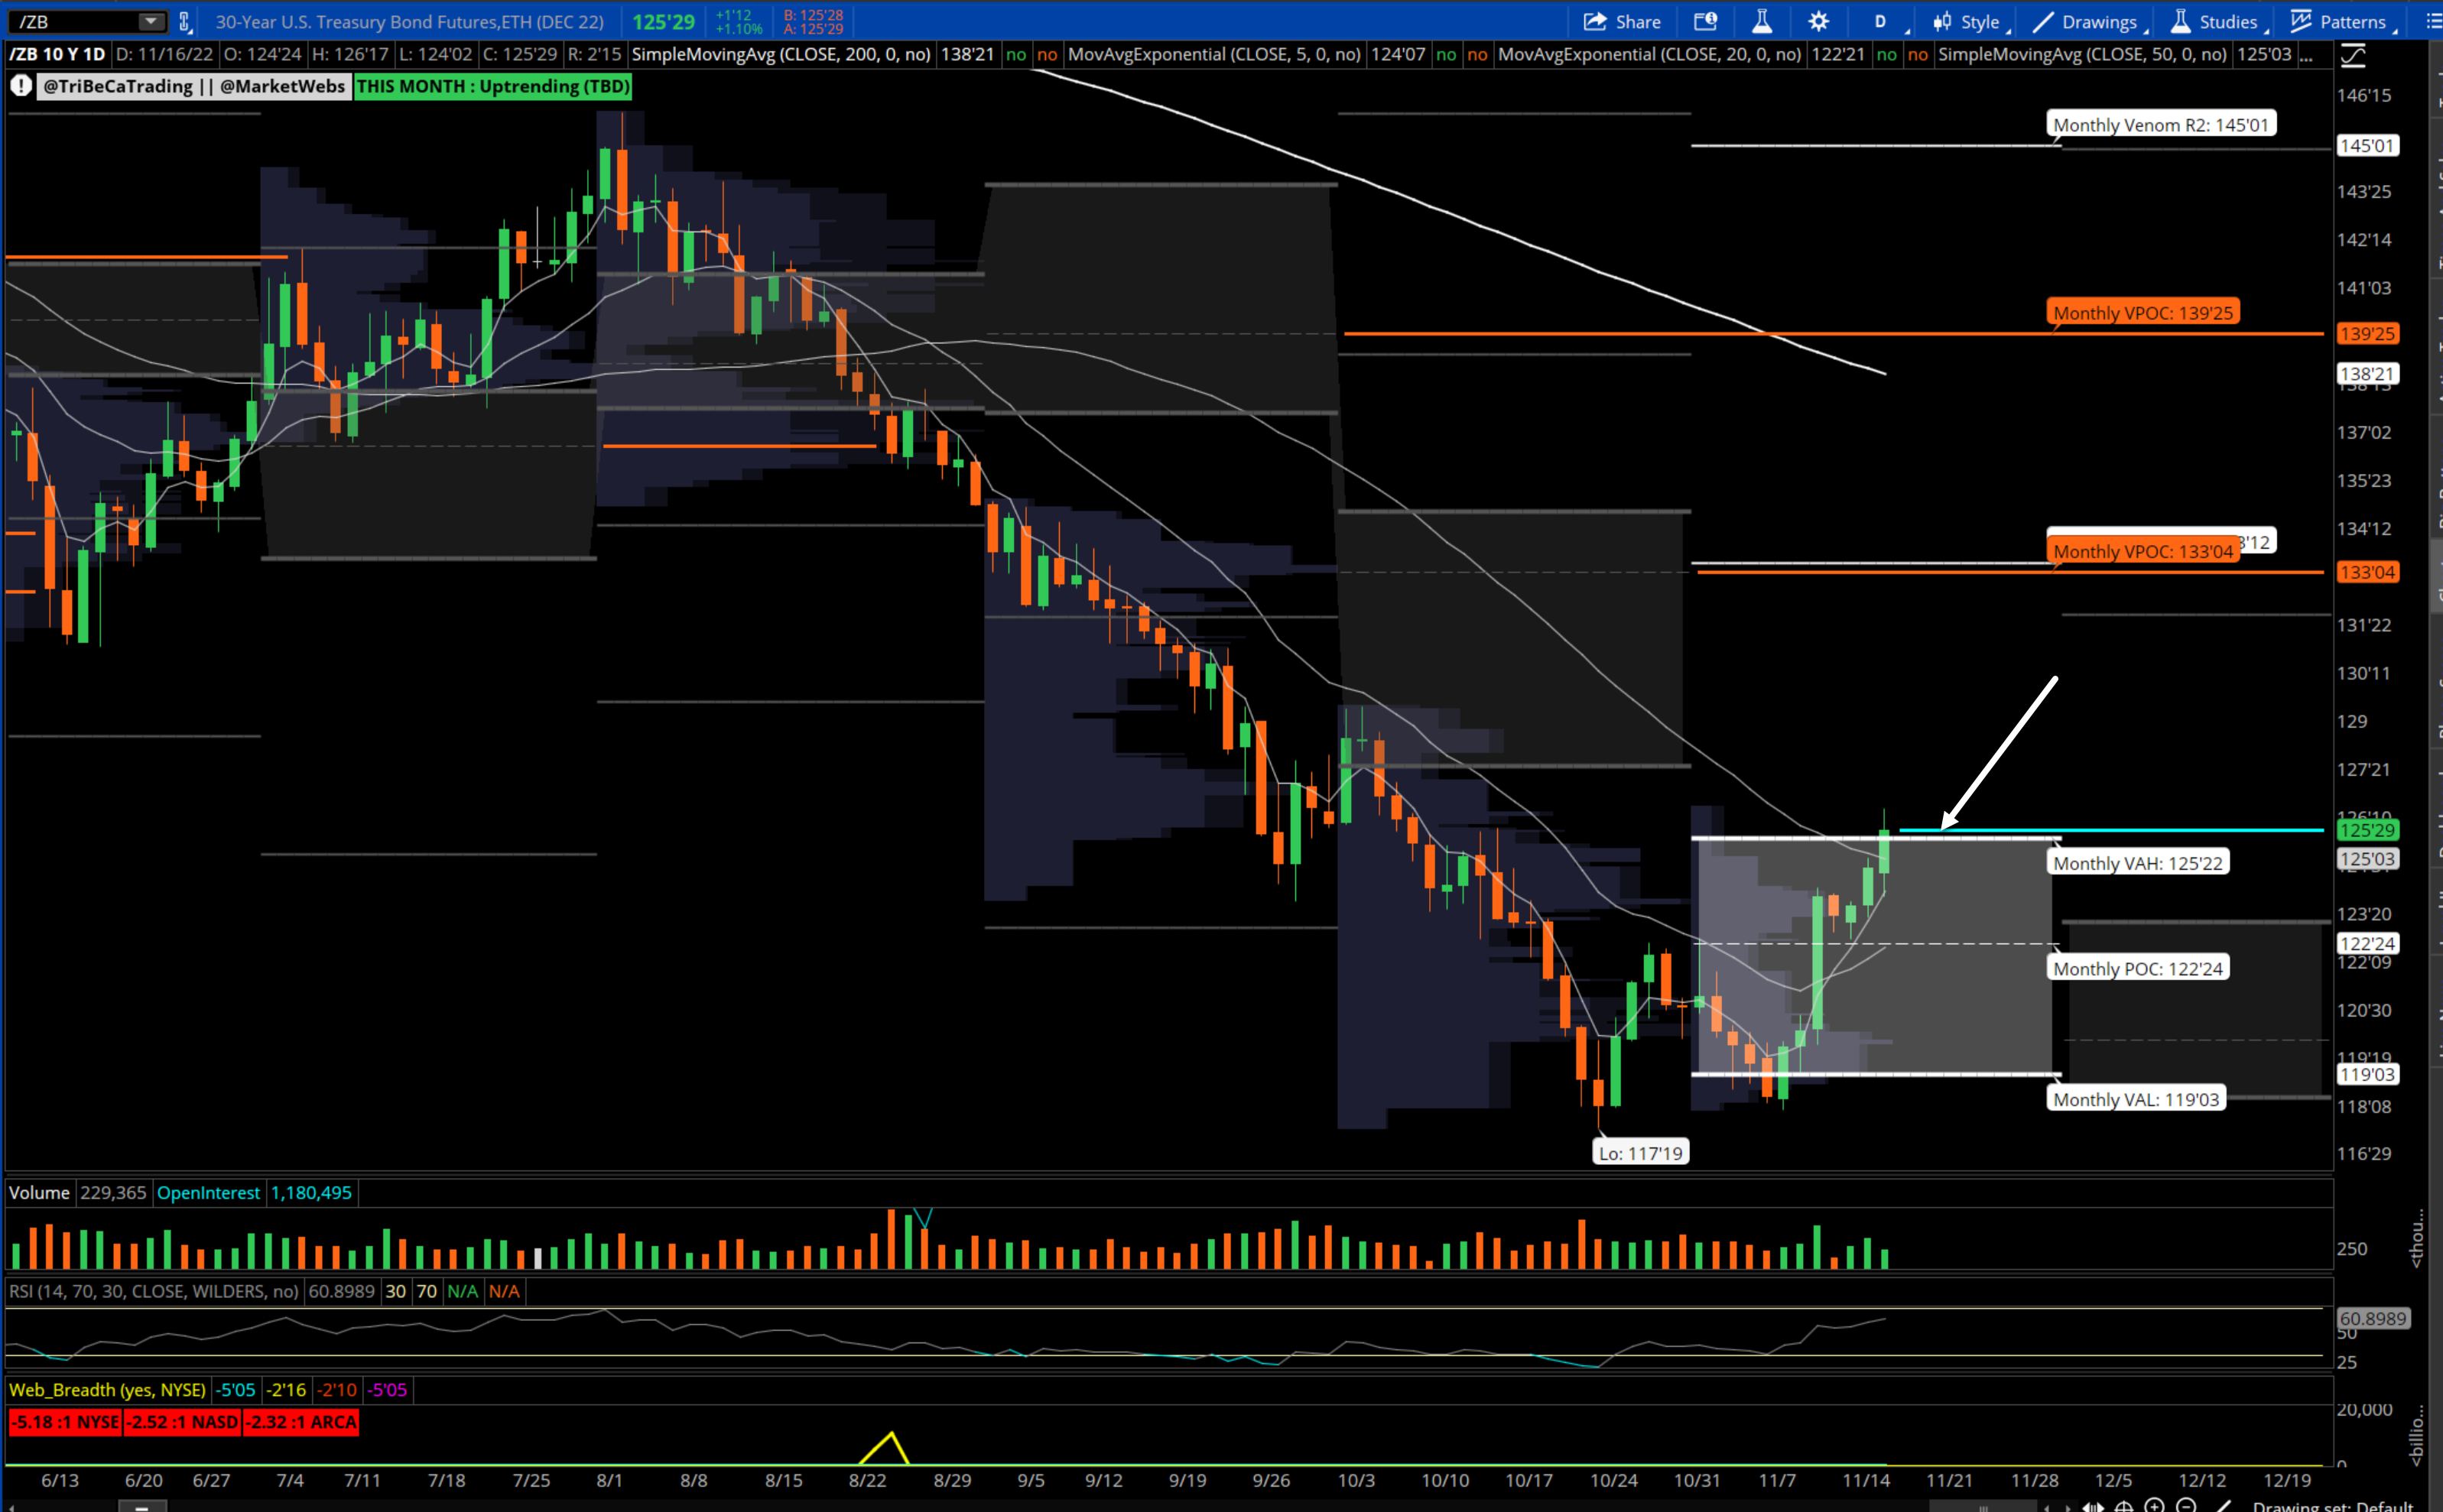Click MovAvgExponential (CLOSE, 20, 0, no) study label

point(1649,54)
